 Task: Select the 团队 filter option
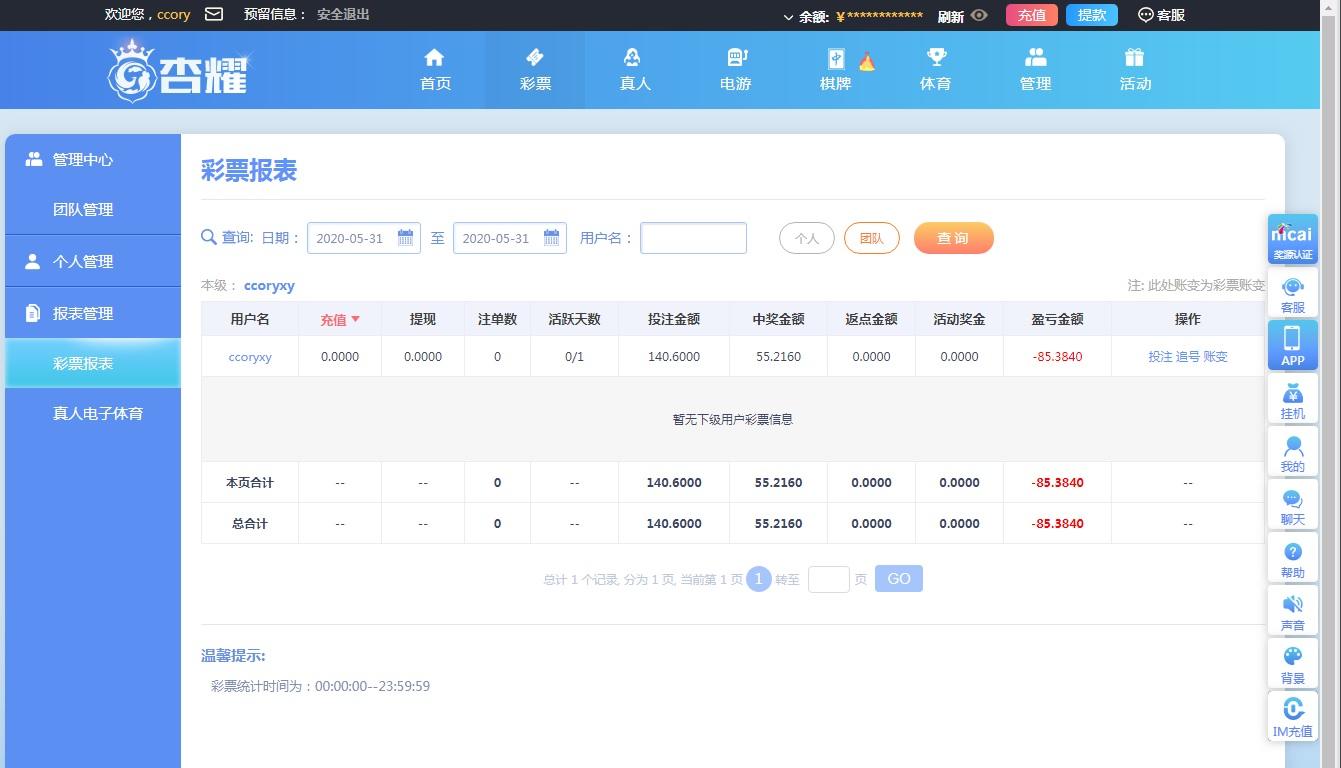tap(871, 238)
